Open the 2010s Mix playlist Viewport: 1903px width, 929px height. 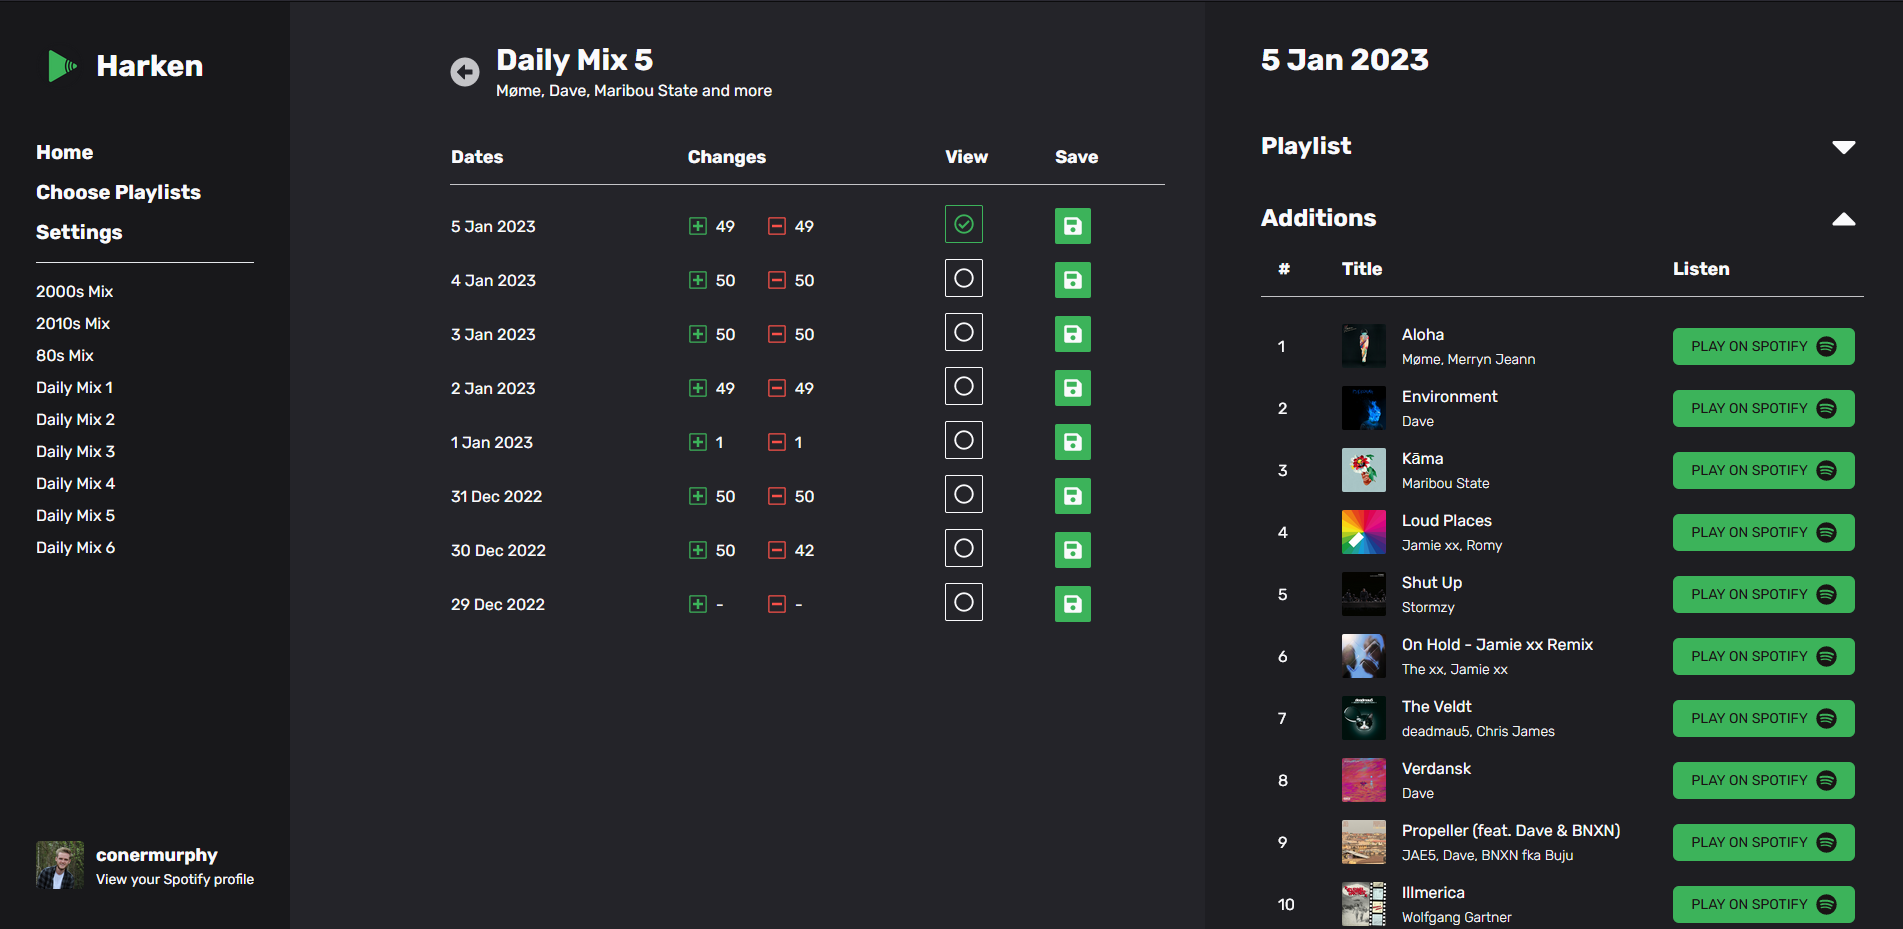coord(73,323)
